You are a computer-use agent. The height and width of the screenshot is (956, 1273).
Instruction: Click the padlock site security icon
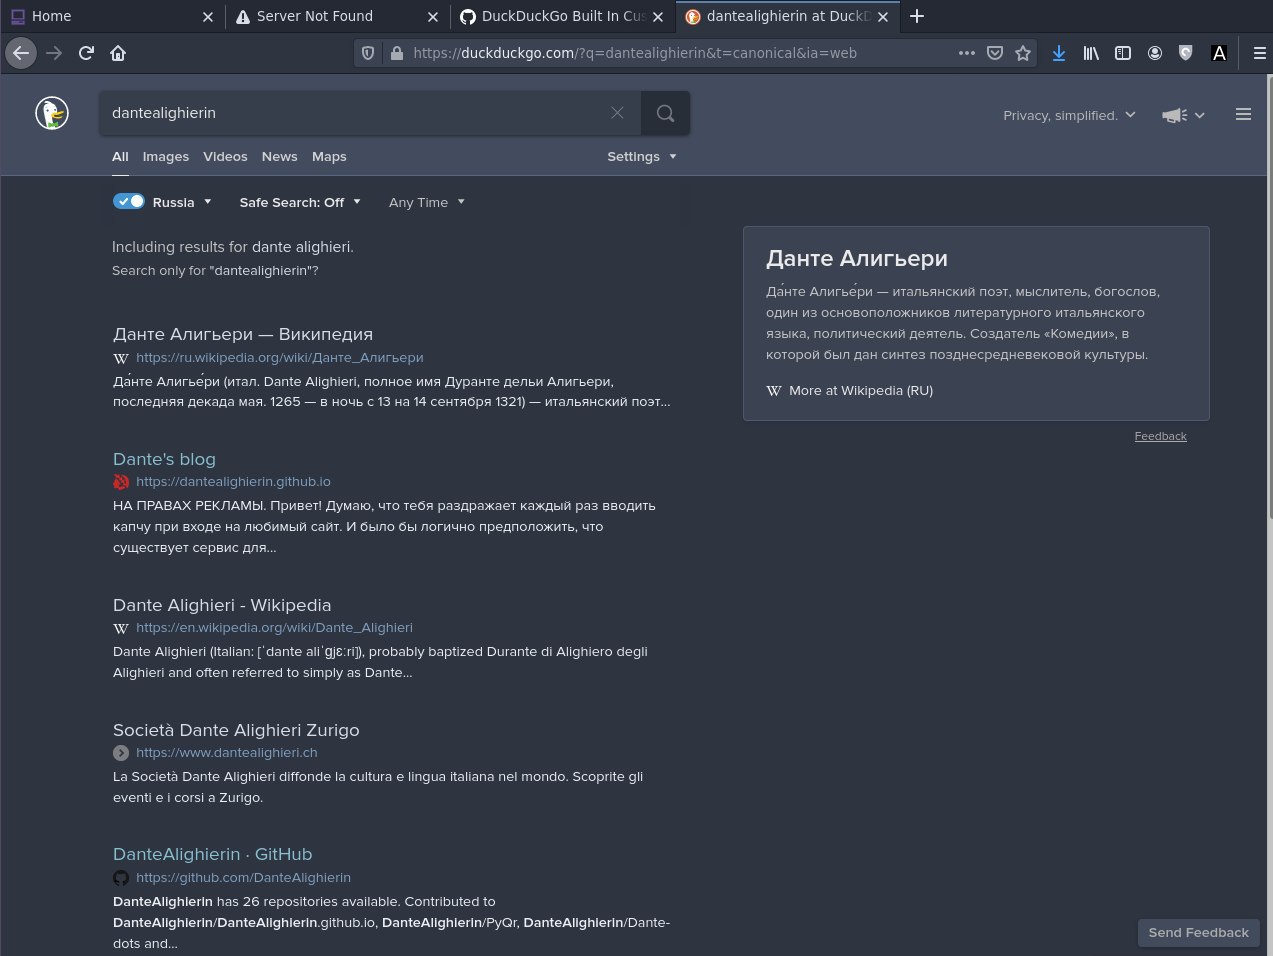click(x=396, y=53)
